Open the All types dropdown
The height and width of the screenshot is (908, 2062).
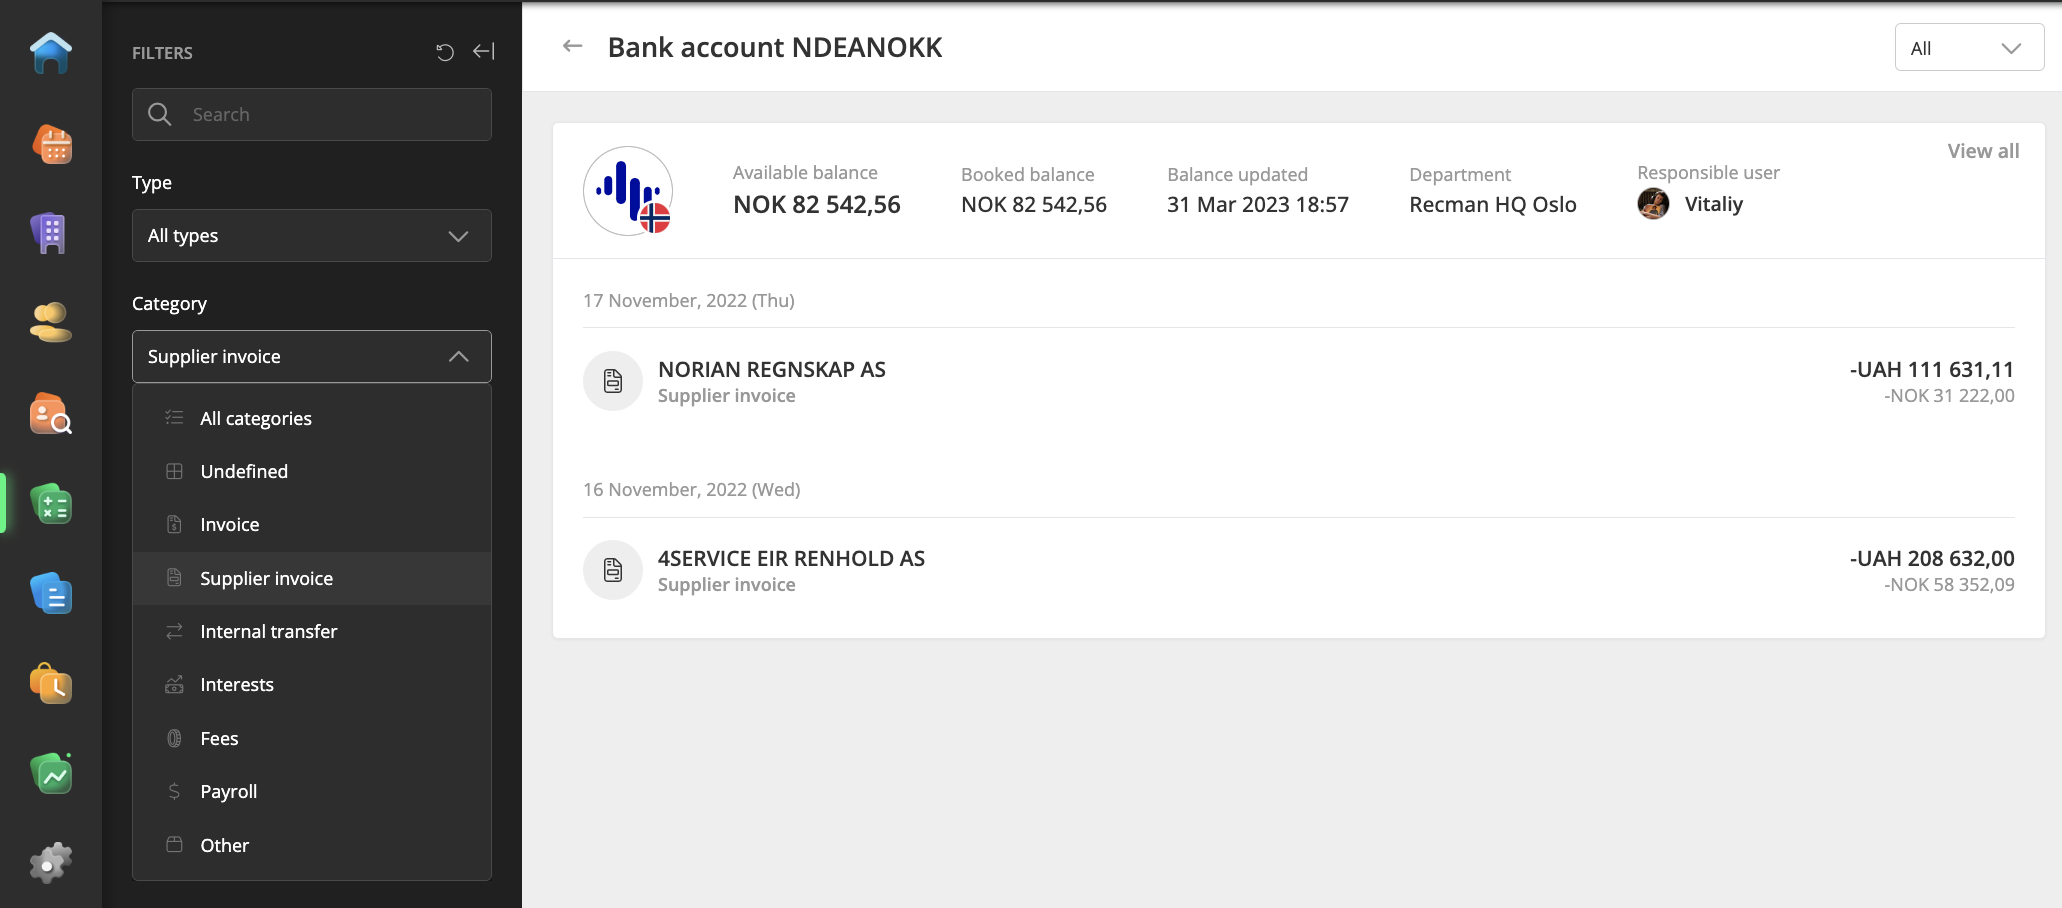(311, 236)
